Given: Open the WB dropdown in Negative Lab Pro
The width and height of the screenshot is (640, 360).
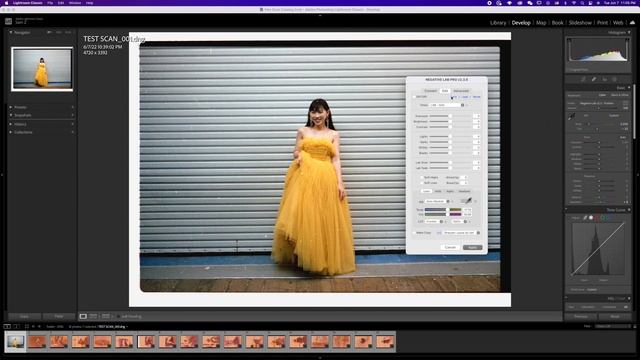Looking at the screenshot, I should pos(437,201).
